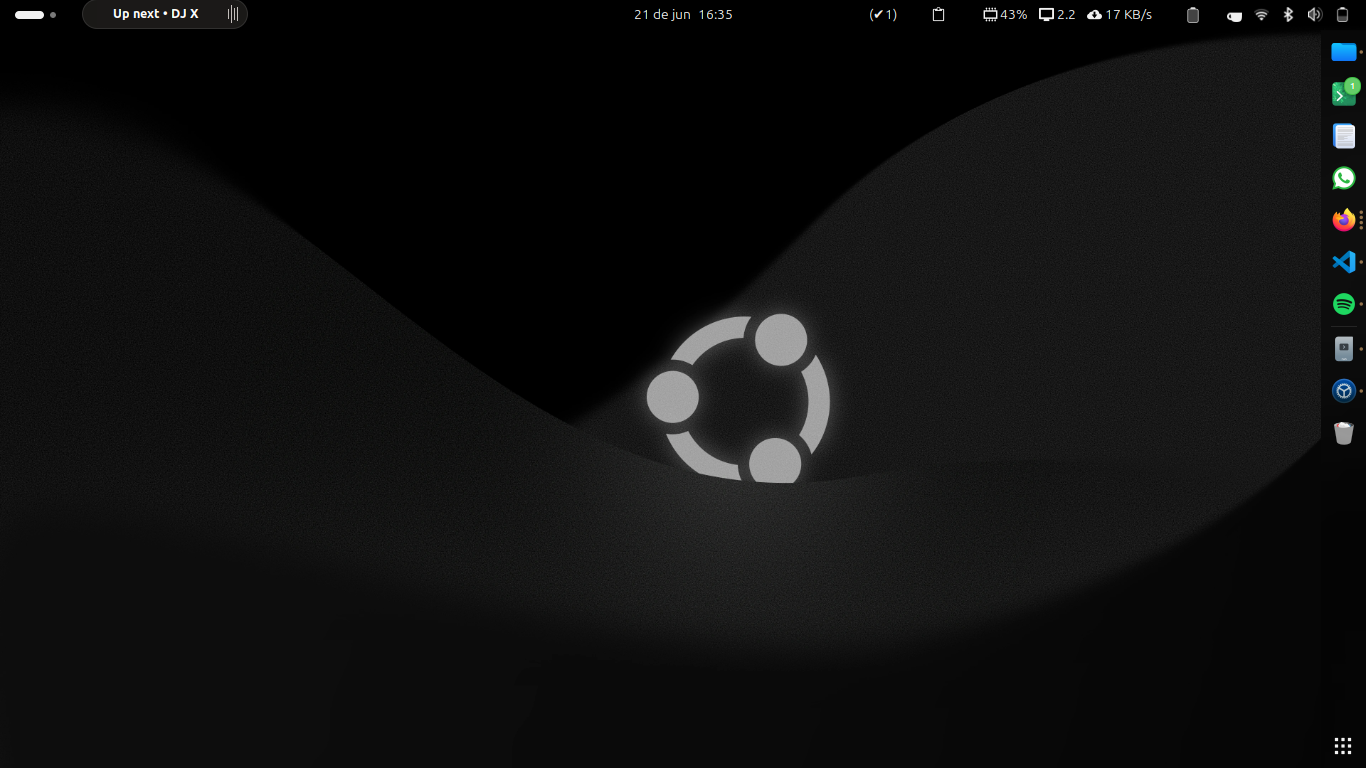This screenshot has width=1366, height=768.
Task: Open the Wi-Fi status icon
Action: point(1262,15)
